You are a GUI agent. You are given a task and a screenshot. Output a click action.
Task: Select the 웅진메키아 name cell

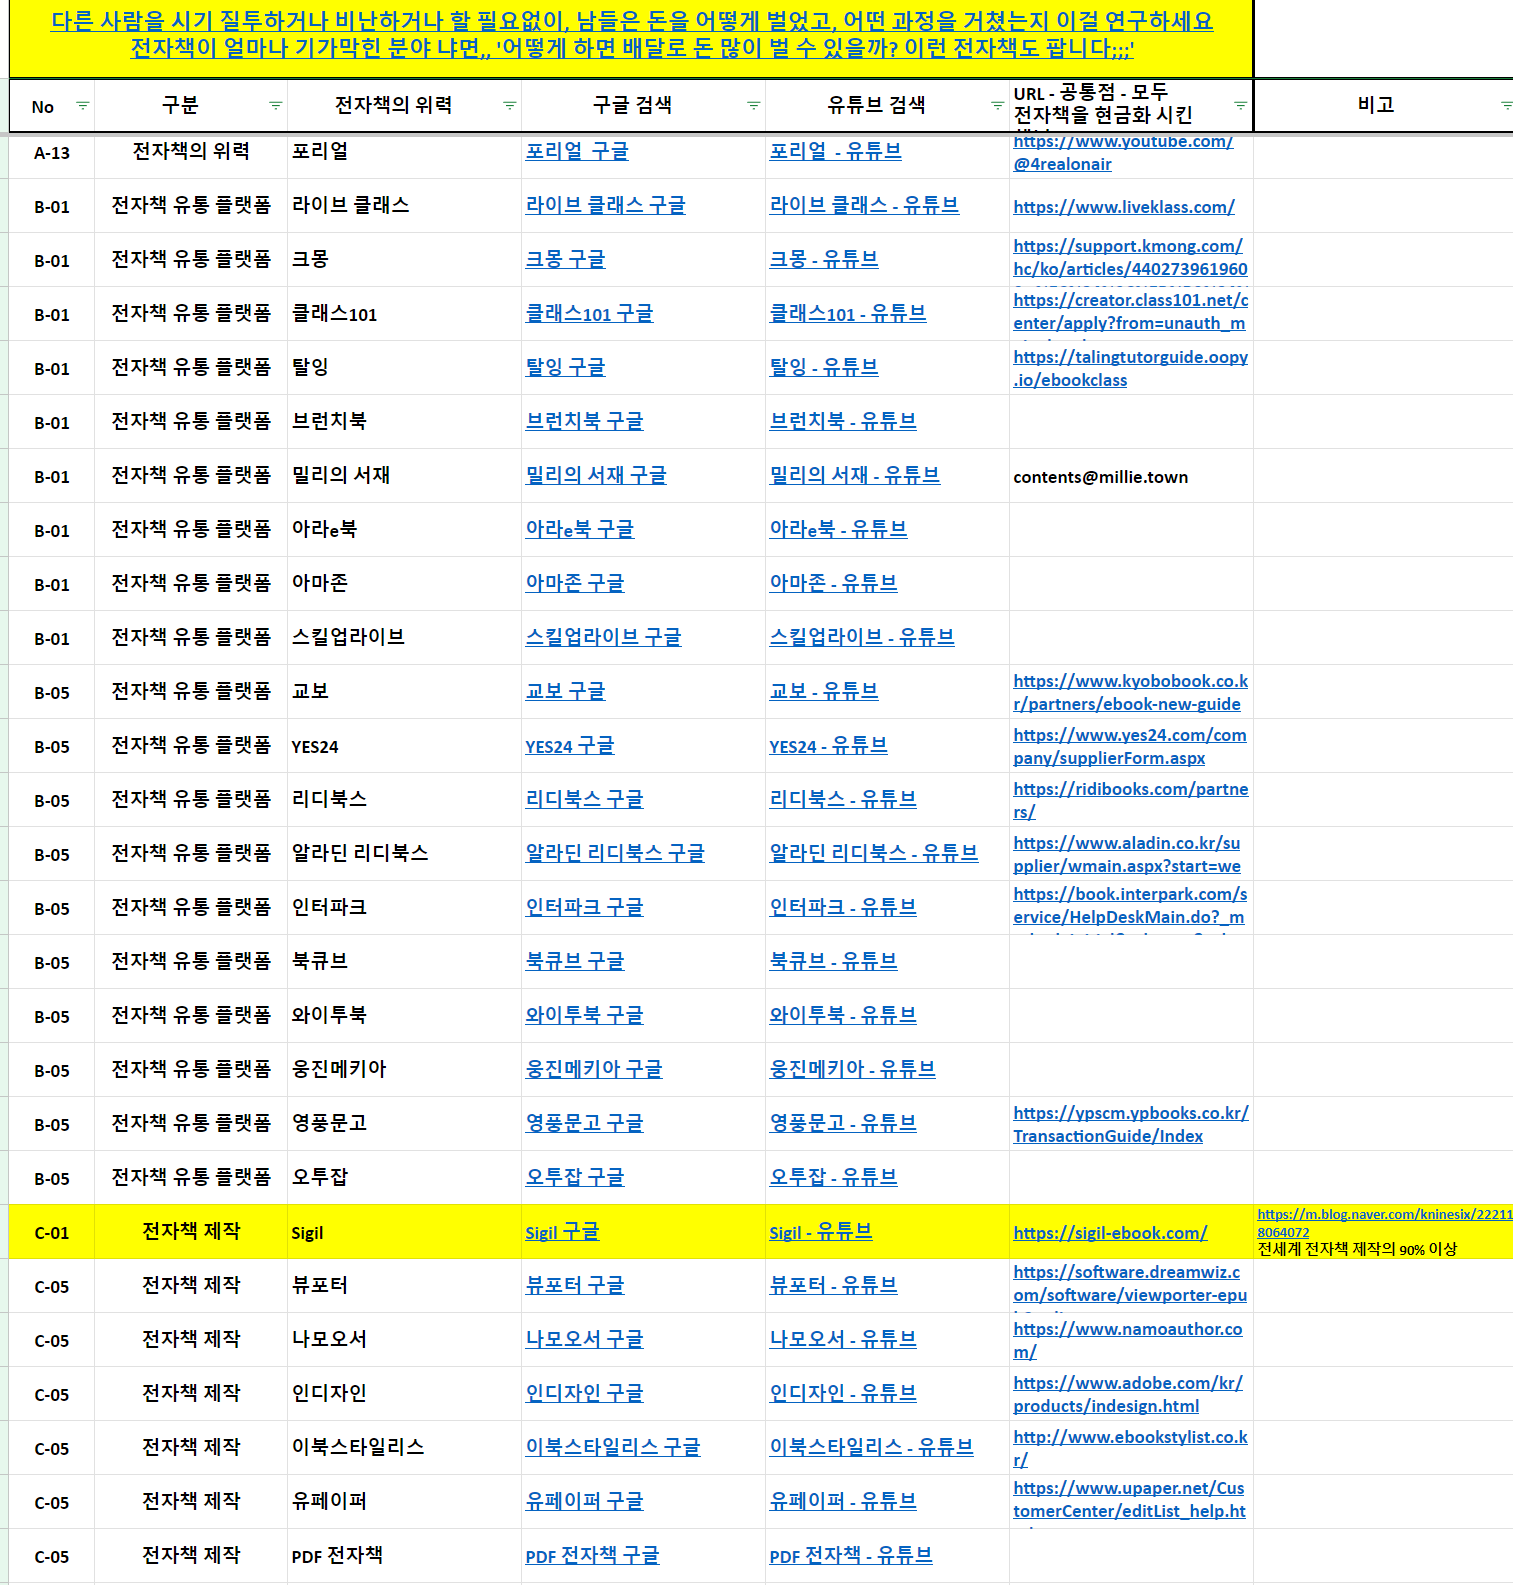coord(404,1069)
